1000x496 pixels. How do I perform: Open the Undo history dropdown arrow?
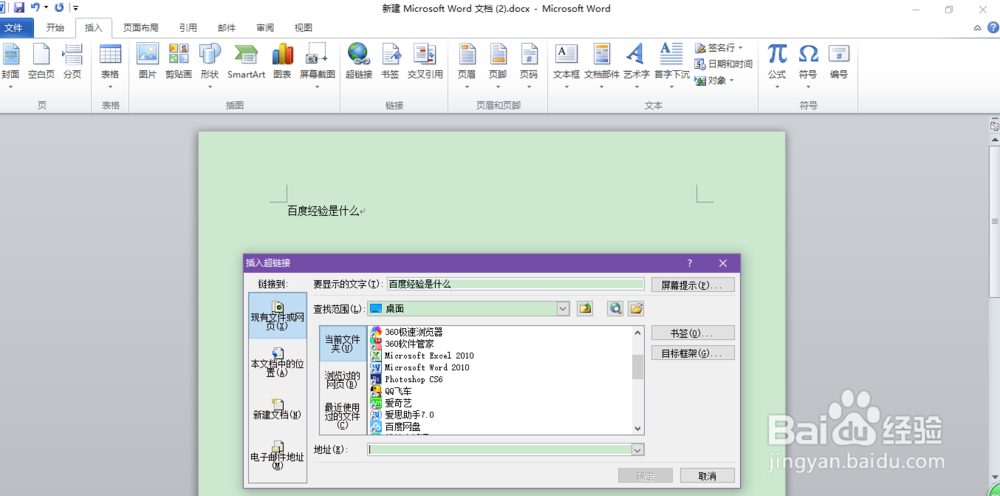tap(46, 8)
